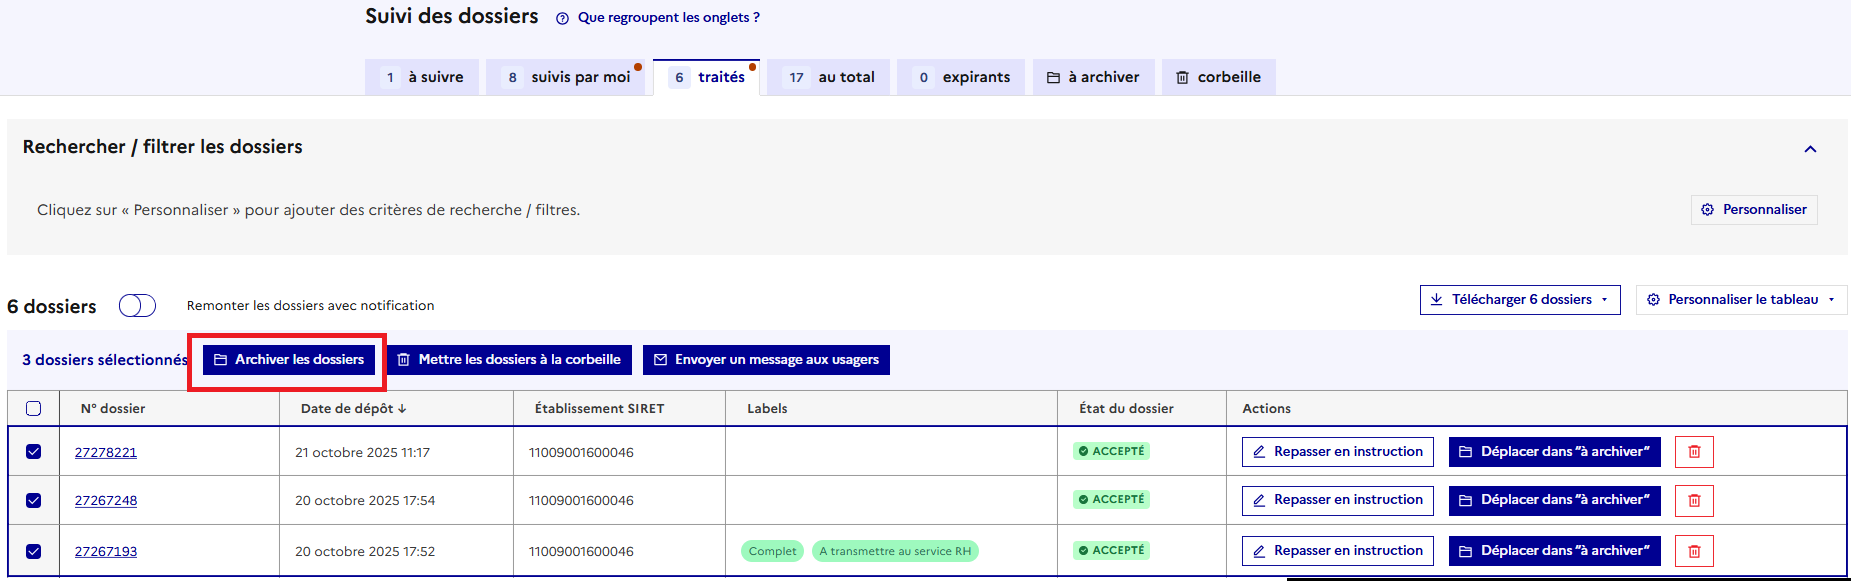Click the question mark help icon
The height and width of the screenshot is (581, 1851).
tap(562, 18)
